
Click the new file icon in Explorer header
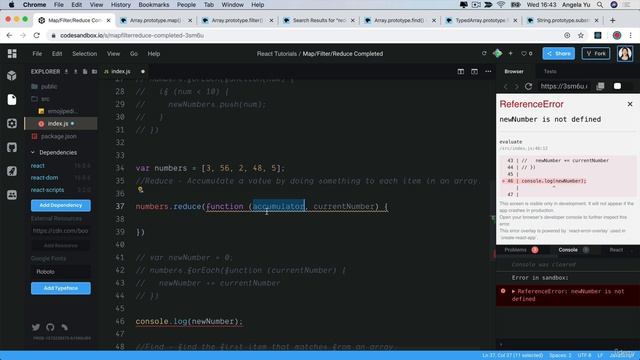tap(85, 71)
